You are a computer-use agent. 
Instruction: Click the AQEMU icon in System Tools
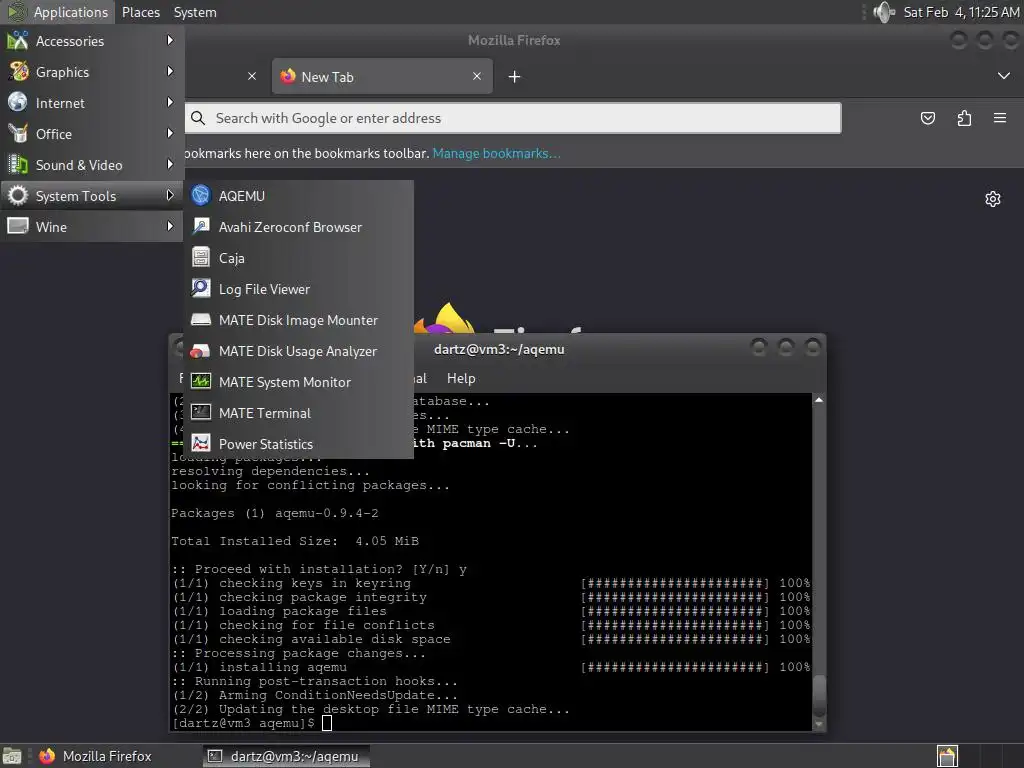[x=201, y=195]
